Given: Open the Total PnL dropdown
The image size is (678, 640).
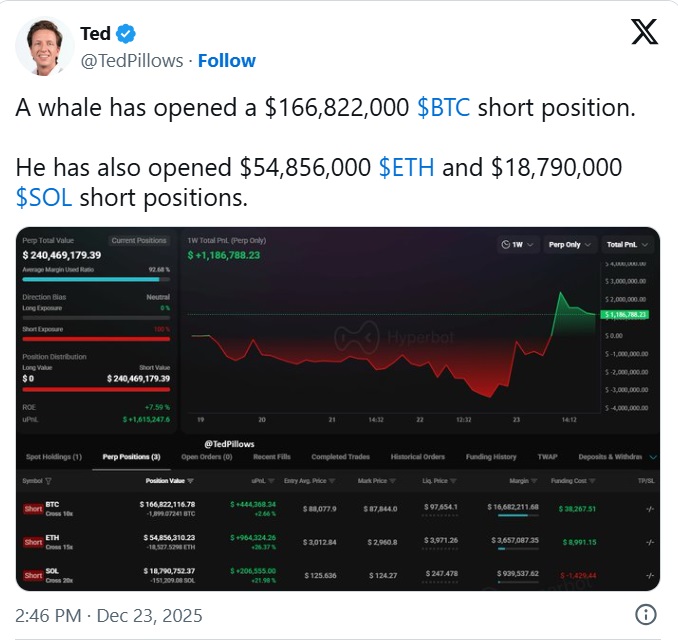Looking at the screenshot, I should coord(627,244).
